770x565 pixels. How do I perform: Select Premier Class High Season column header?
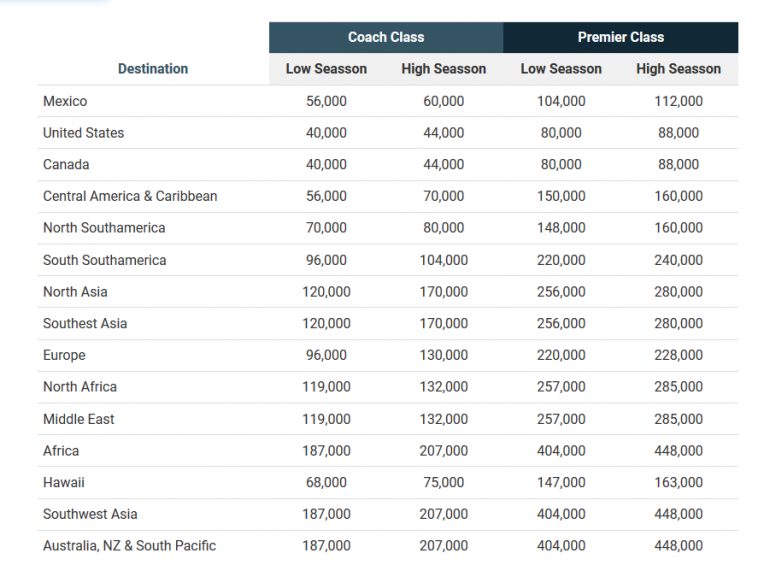click(678, 69)
